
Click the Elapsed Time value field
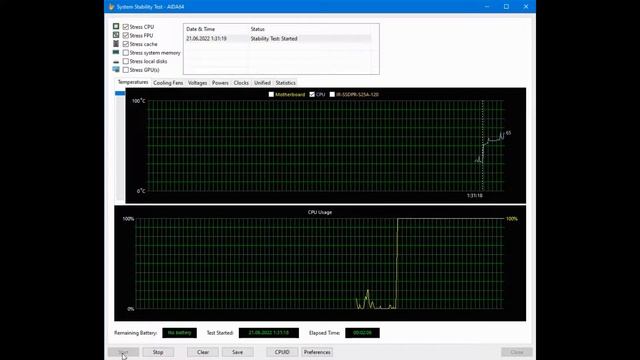(x=362, y=333)
